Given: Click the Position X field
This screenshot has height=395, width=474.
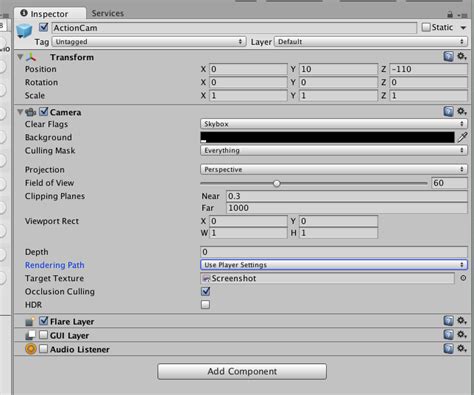Looking at the screenshot, I should (248, 69).
